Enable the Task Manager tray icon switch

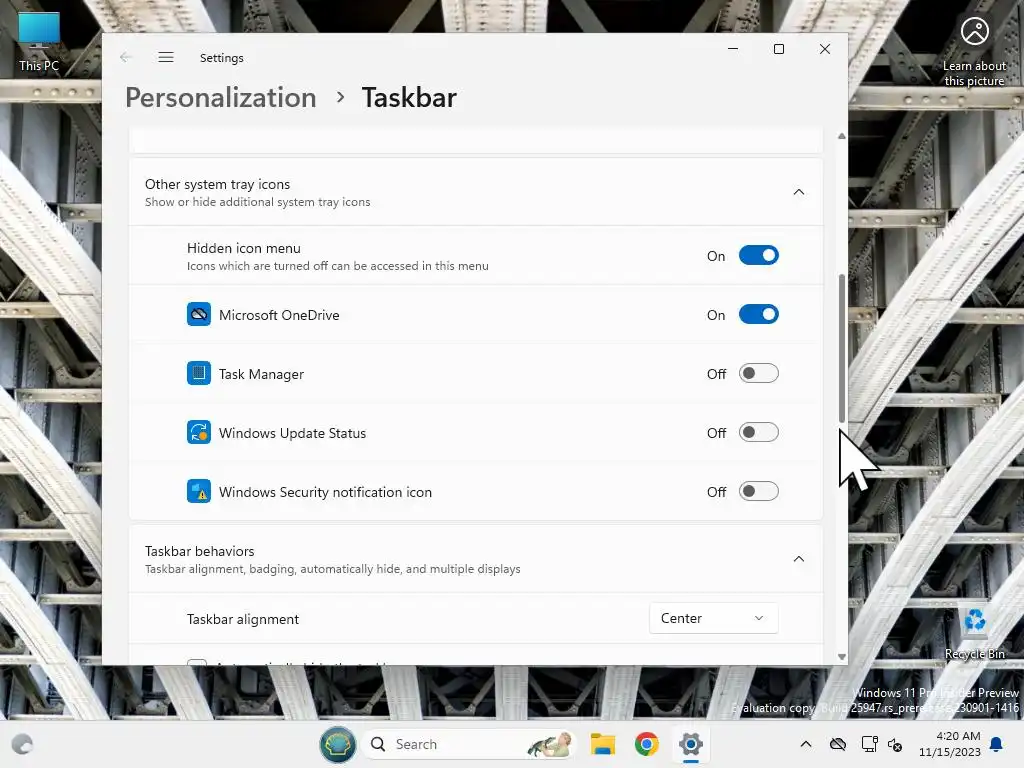point(758,374)
